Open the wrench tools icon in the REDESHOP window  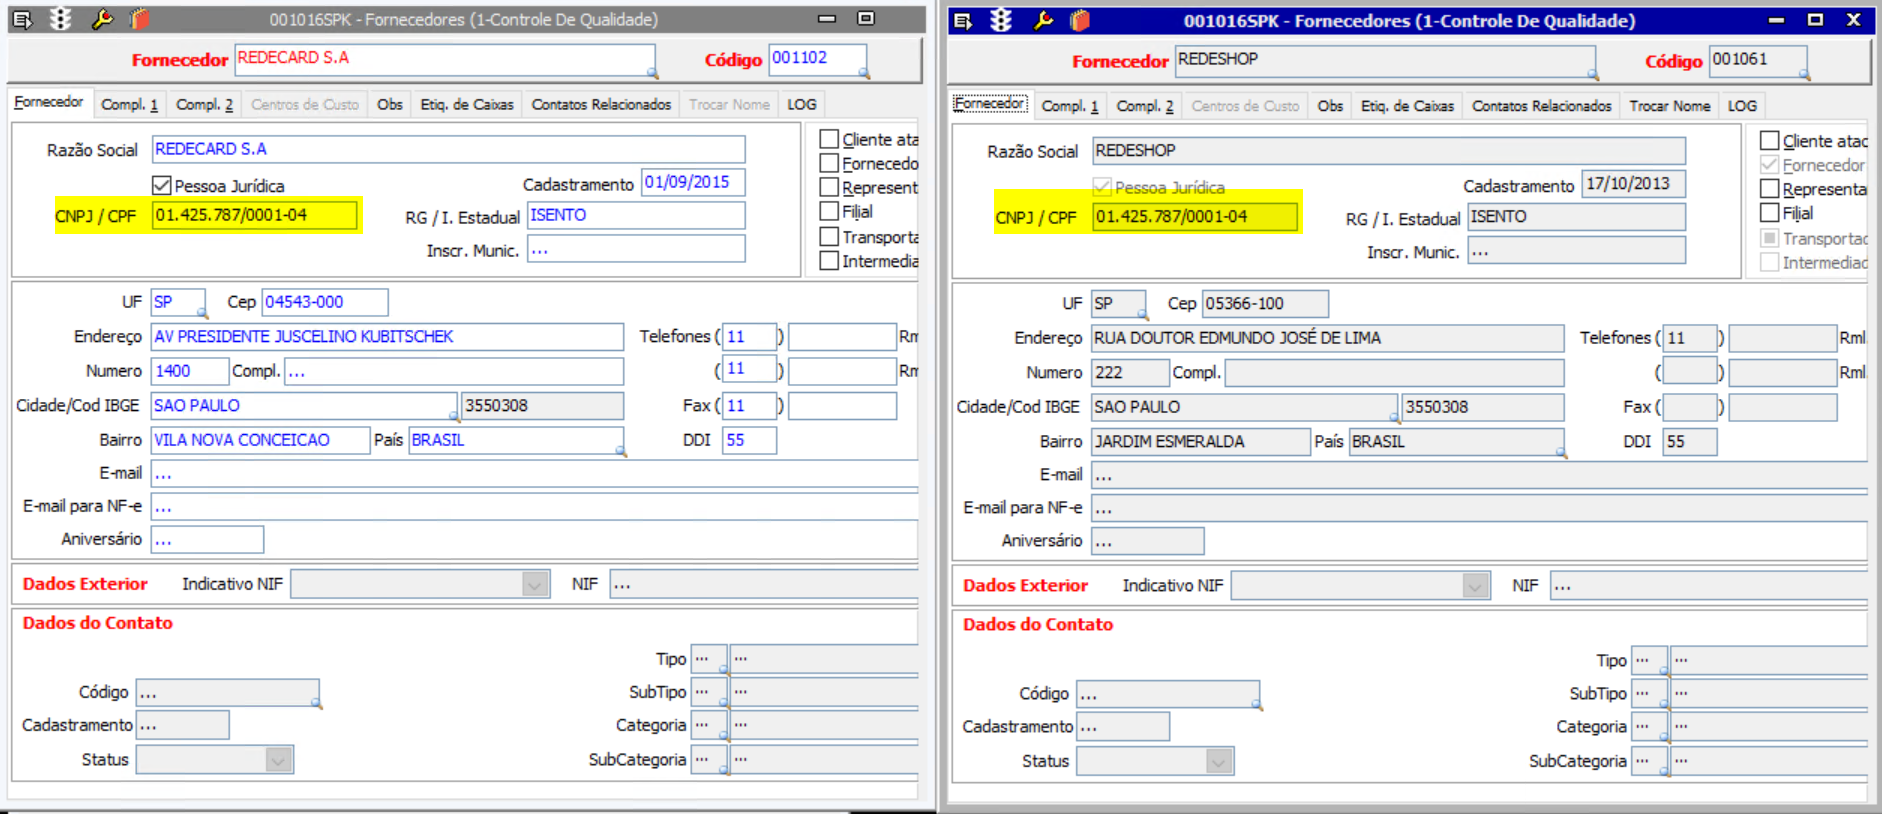click(1043, 20)
